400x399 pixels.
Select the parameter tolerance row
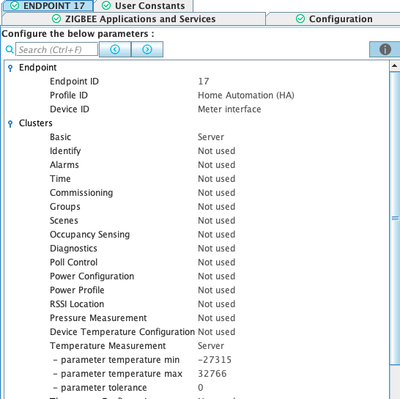(100, 388)
